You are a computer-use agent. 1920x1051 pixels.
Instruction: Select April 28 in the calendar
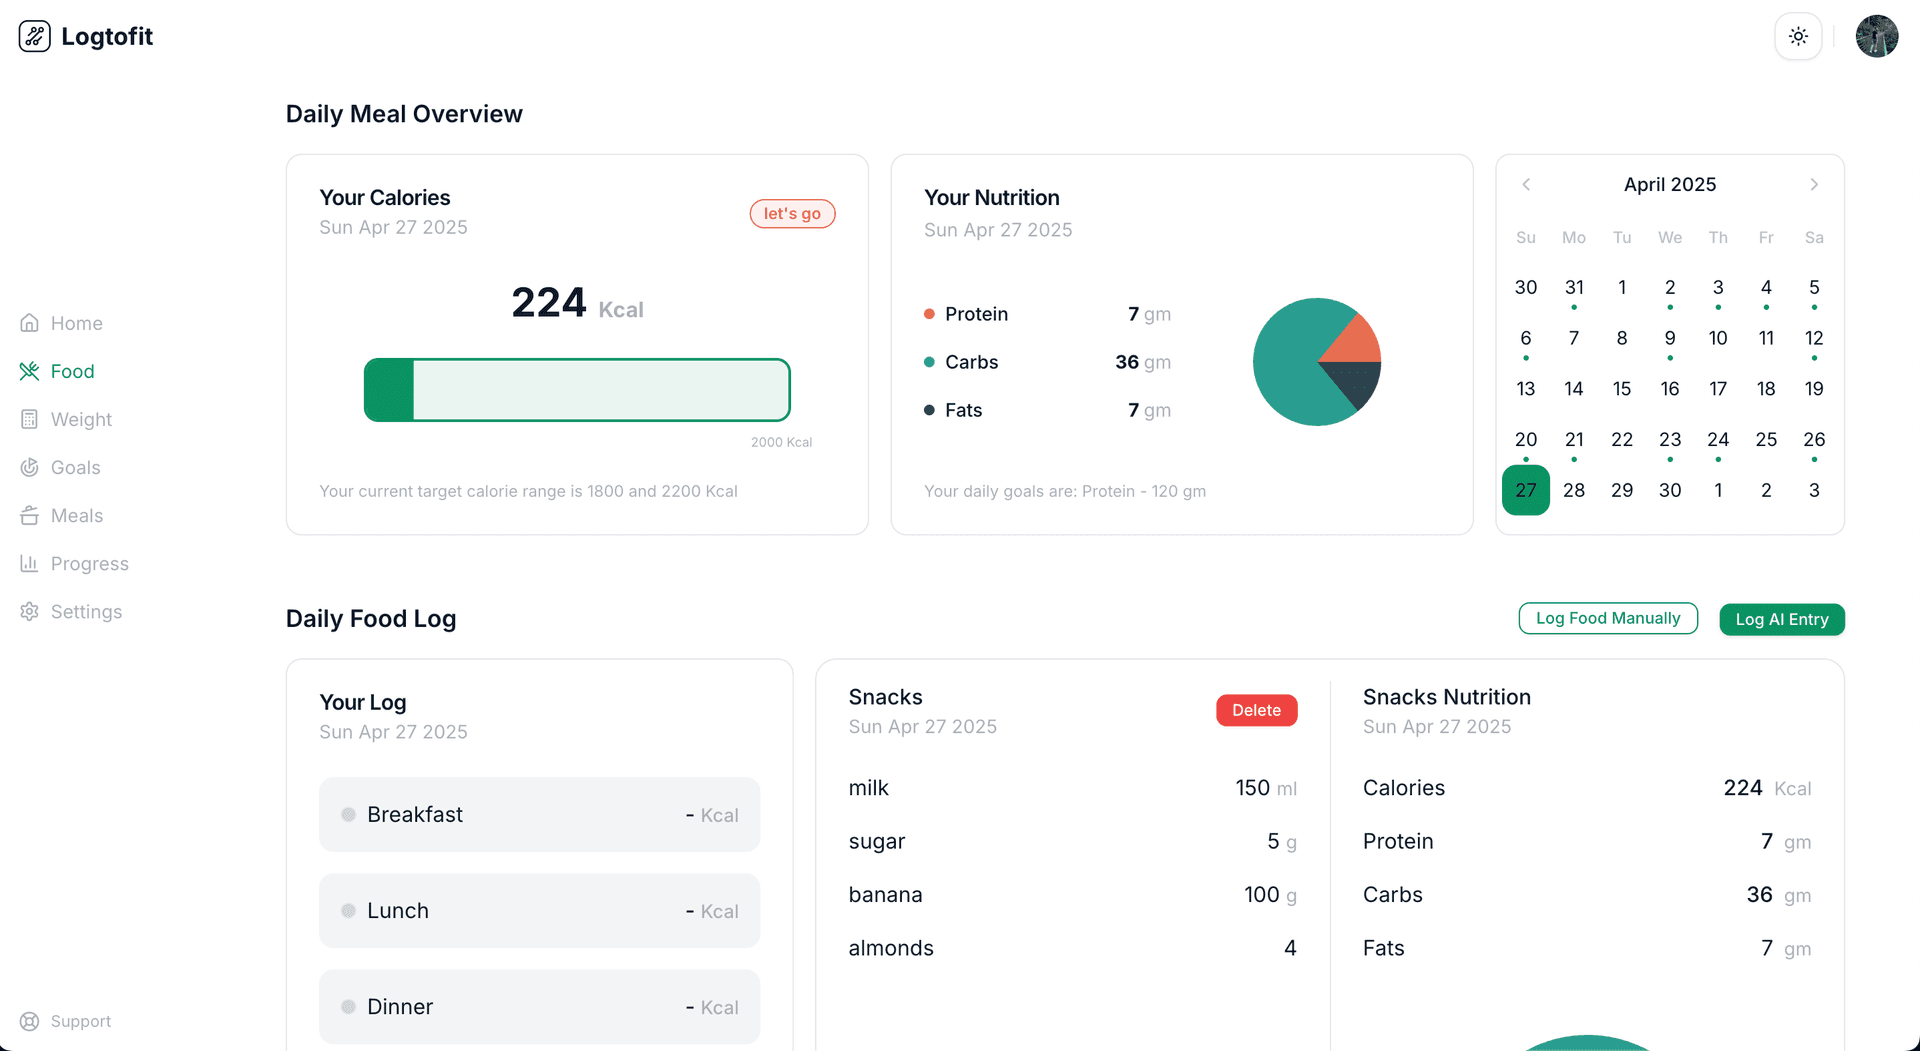1574,490
